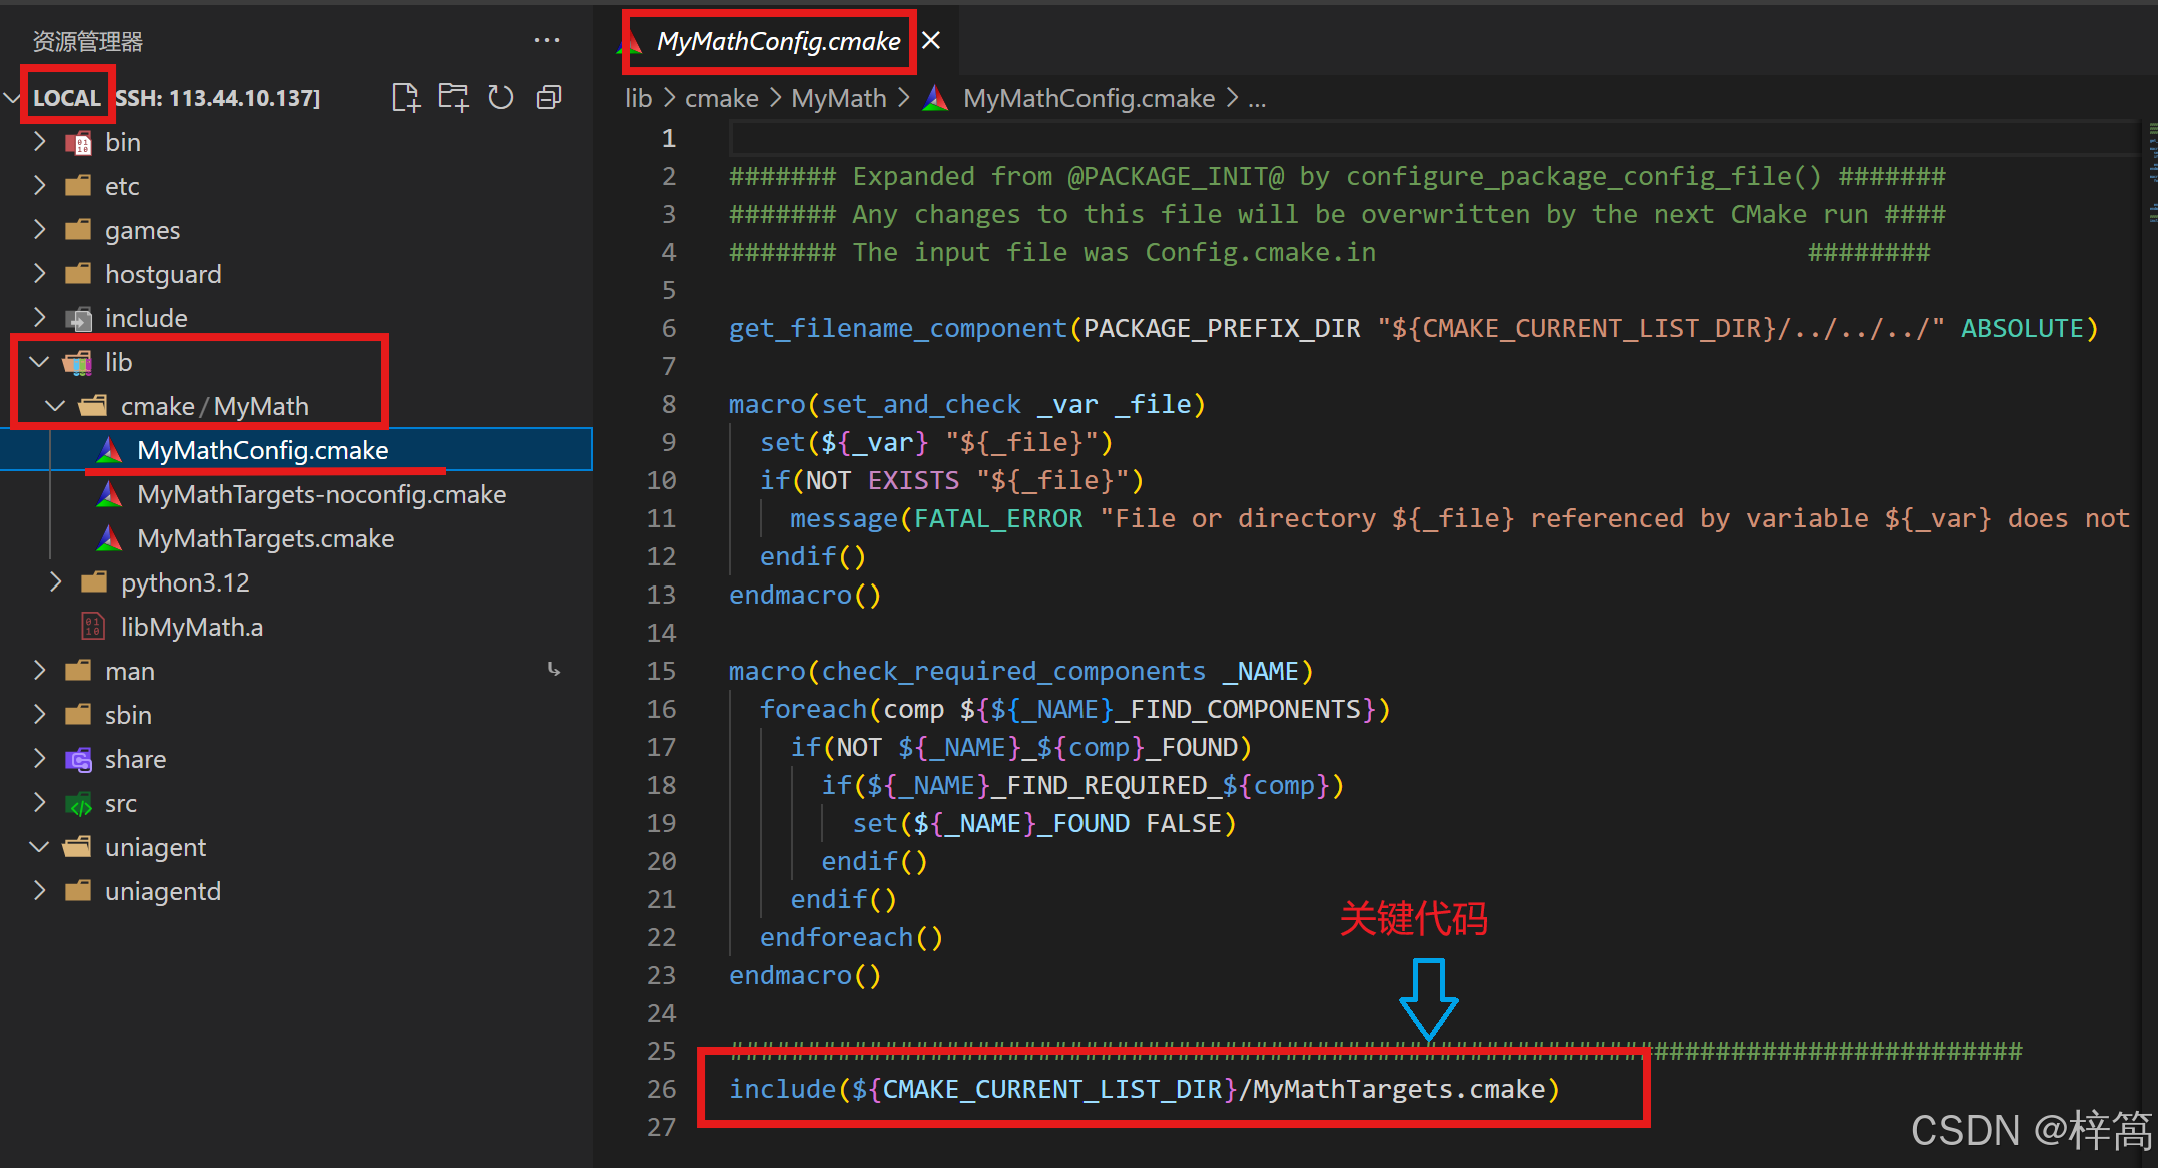
Task: Click the binary file icon next to libMyMath.a
Action: click(93, 627)
